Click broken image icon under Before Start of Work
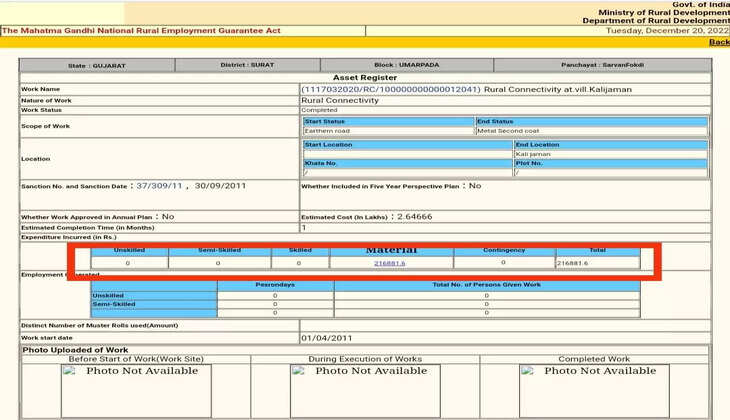 (70, 371)
